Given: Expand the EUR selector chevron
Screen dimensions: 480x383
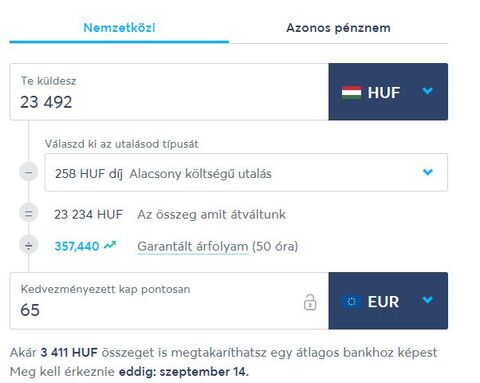Looking at the screenshot, I should pyautogui.click(x=427, y=300).
